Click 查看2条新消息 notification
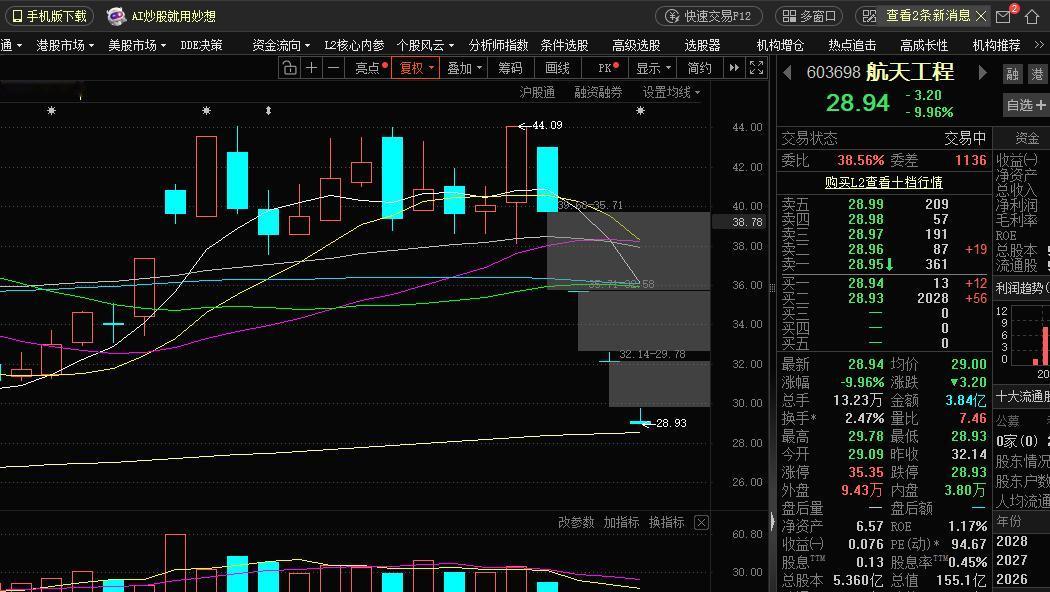Image resolution: width=1050 pixels, height=592 pixels. 928,15
